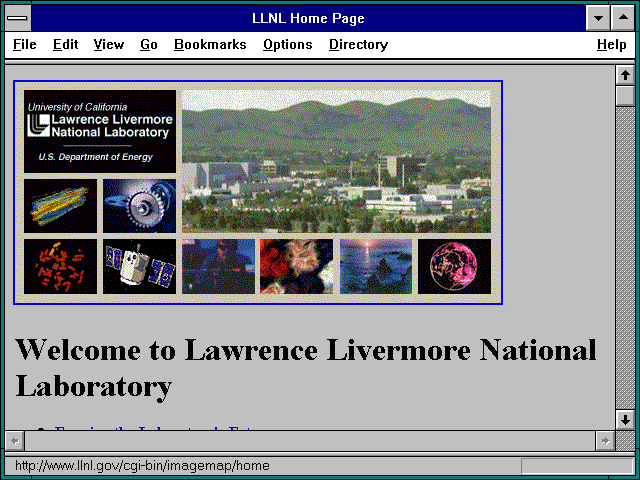
Task: Open the Directory menu
Action: pyautogui.click(x=358, y=44)
